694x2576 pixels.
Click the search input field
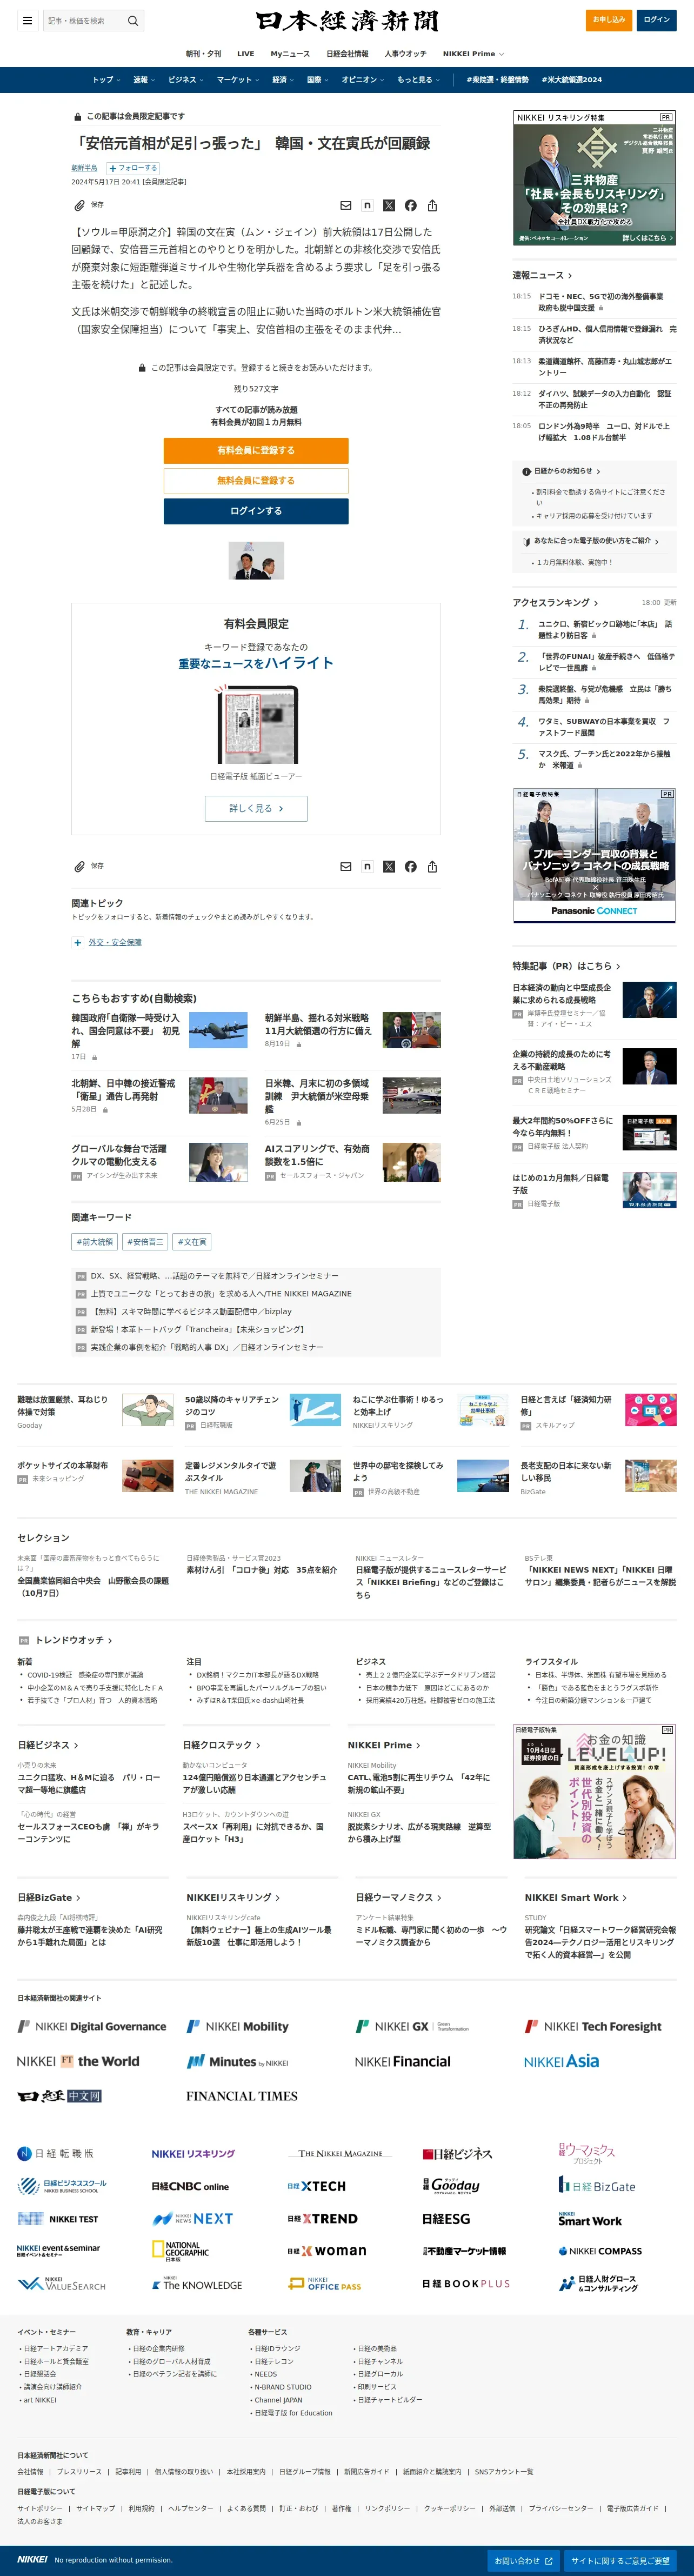[x=83, y=20]
